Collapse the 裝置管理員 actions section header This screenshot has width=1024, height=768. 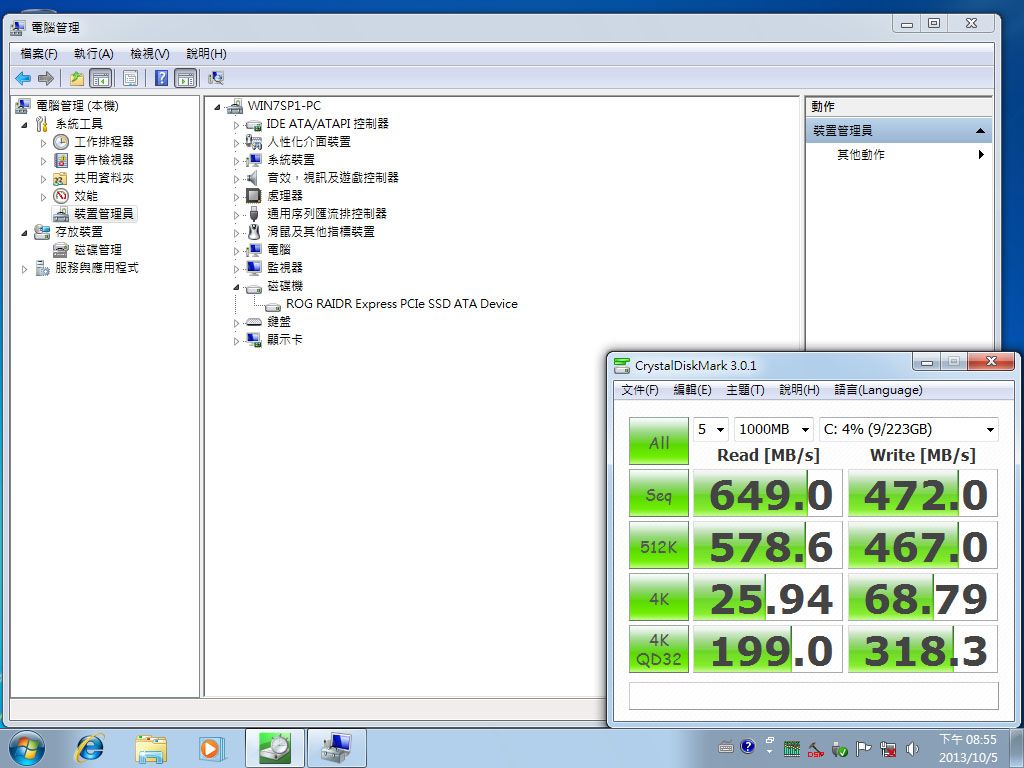(x=899, y=131)
